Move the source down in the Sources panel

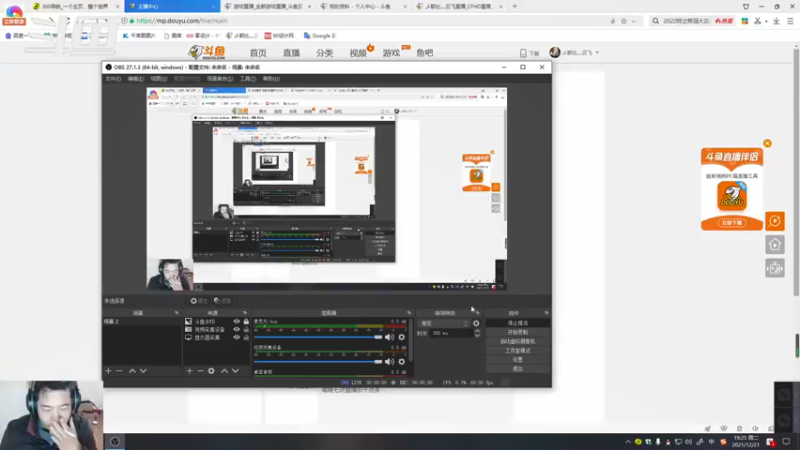(x=235, y=371)
